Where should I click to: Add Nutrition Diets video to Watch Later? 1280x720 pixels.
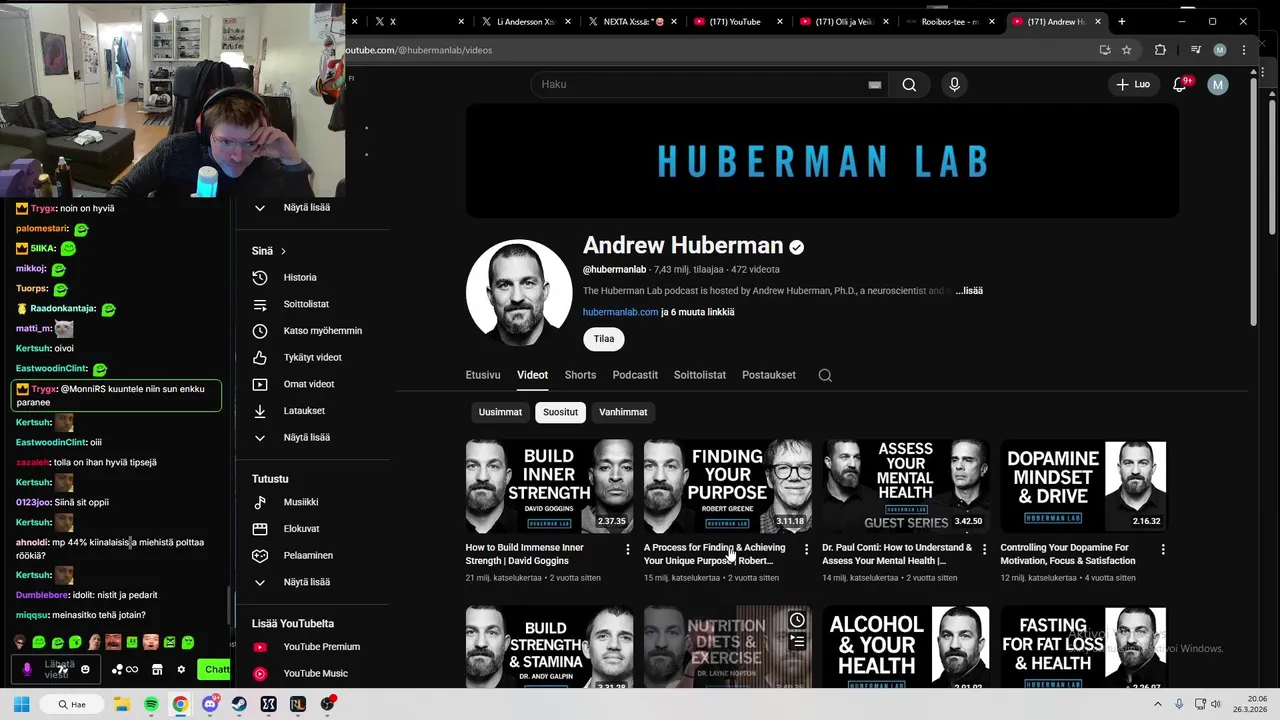(797, 620)
